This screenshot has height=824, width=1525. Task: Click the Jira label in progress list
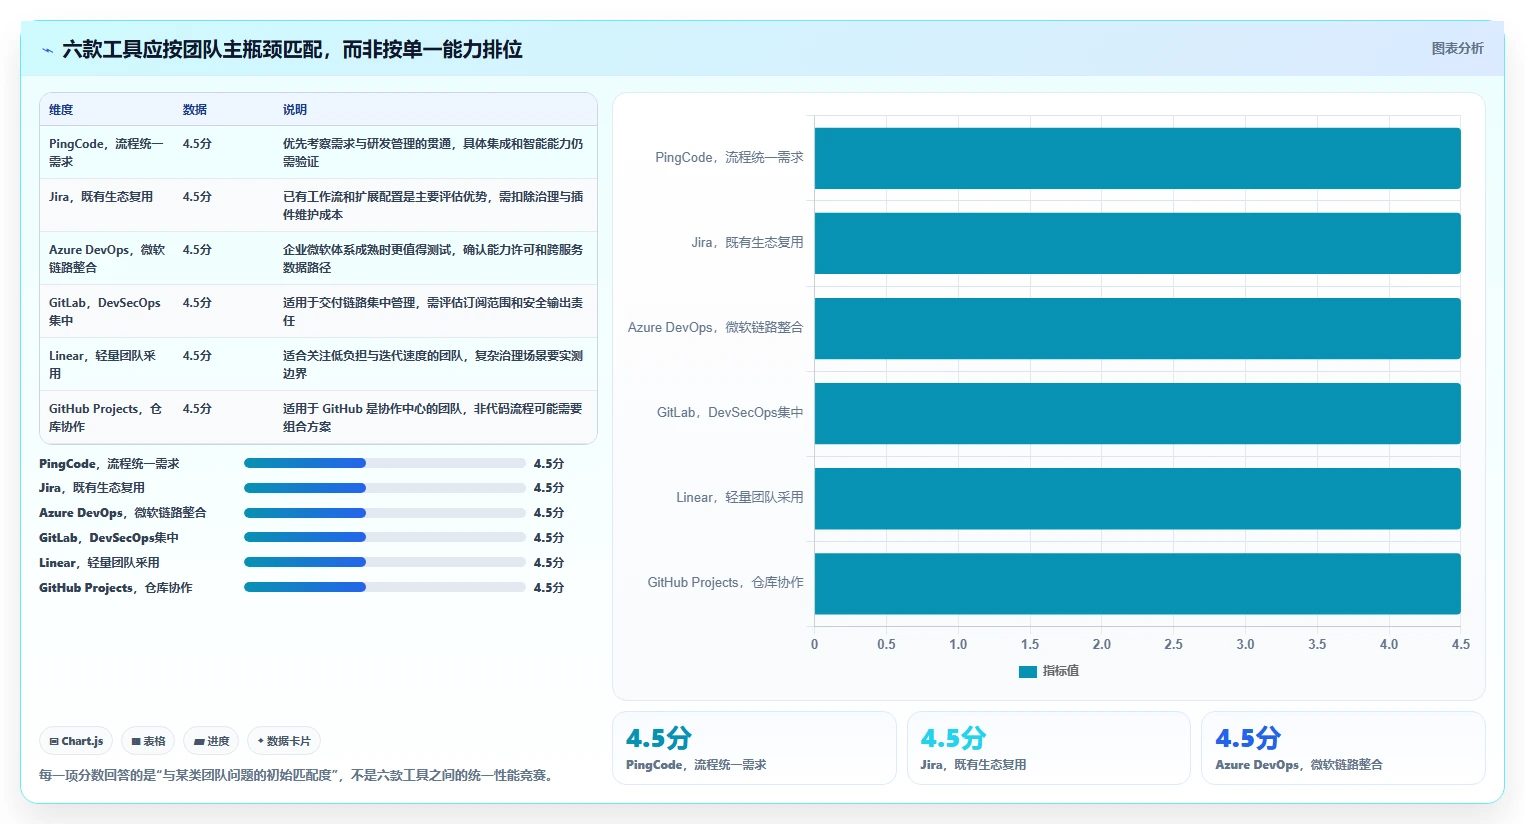click(x=92, y=488)
